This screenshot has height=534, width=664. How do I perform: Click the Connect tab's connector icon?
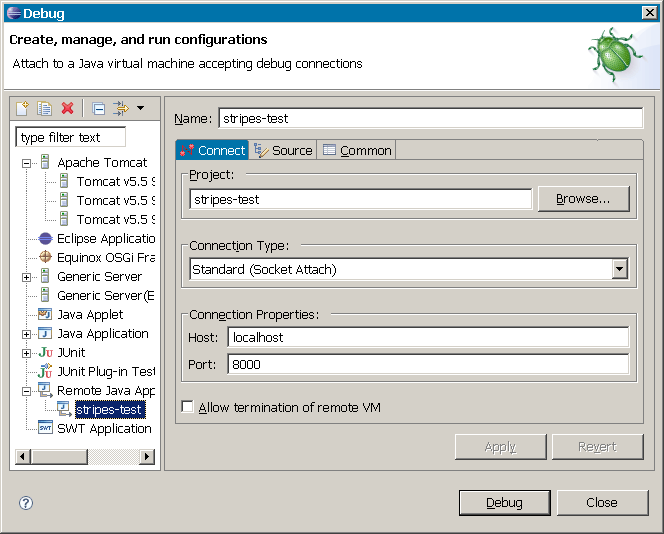tap(187, 150)
